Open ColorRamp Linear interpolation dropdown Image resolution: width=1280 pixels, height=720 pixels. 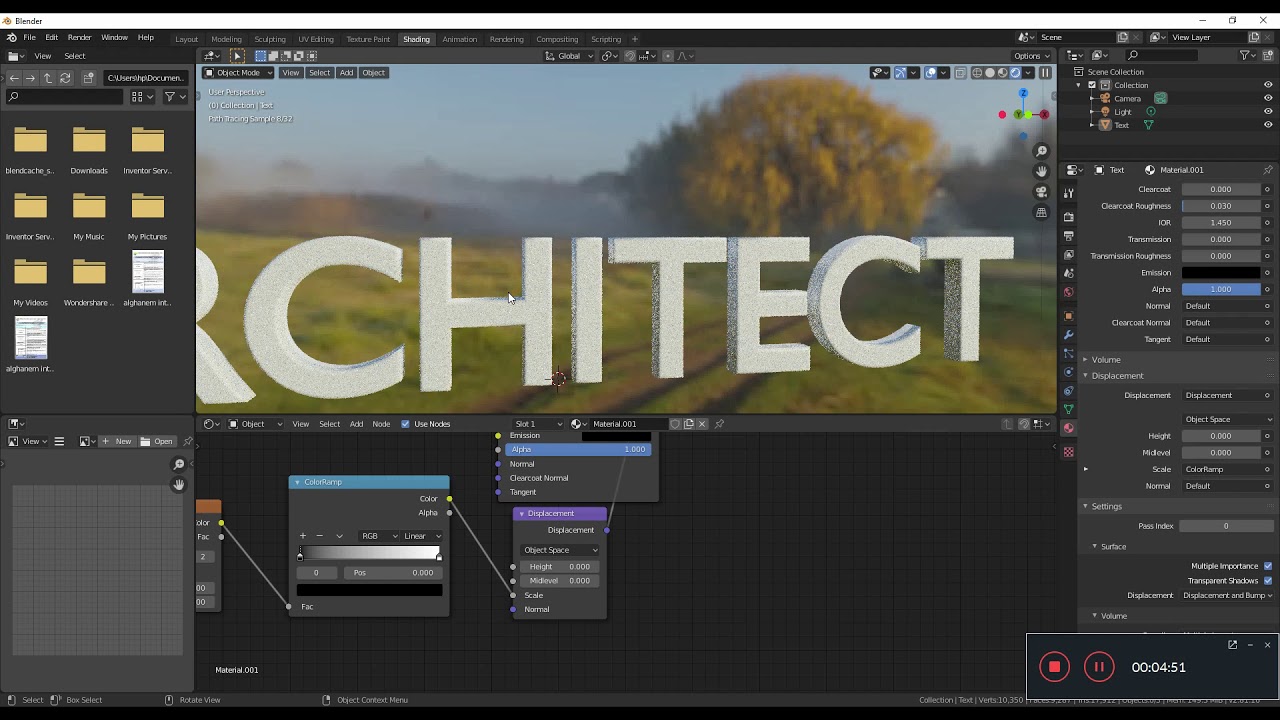pyautogui.click(x=422, y=536)
